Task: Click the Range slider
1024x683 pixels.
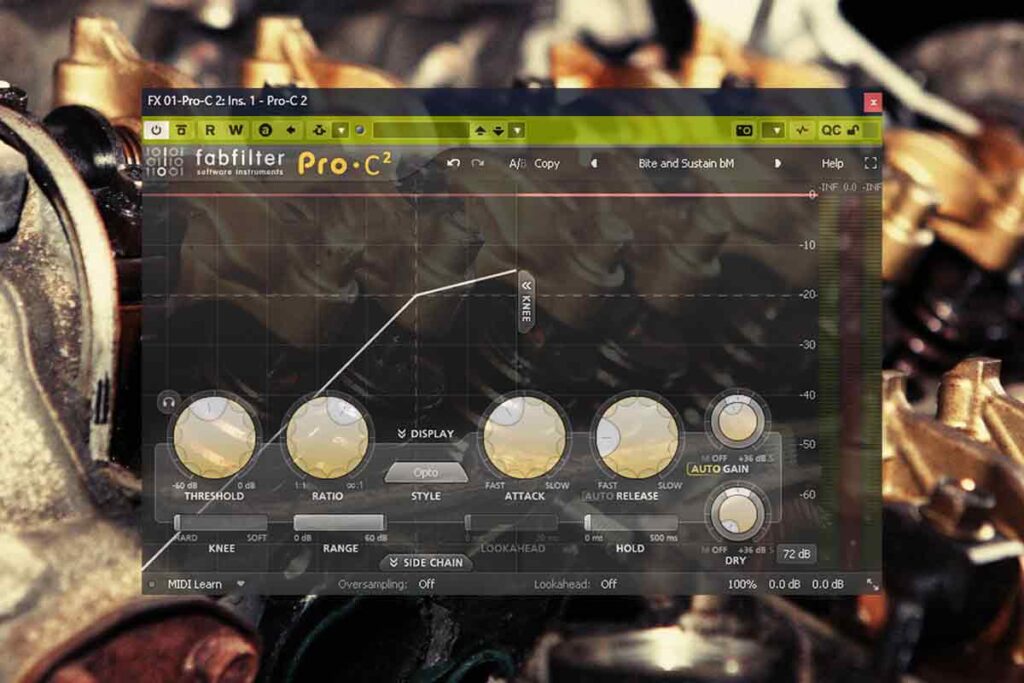Action: coord(340,522)
